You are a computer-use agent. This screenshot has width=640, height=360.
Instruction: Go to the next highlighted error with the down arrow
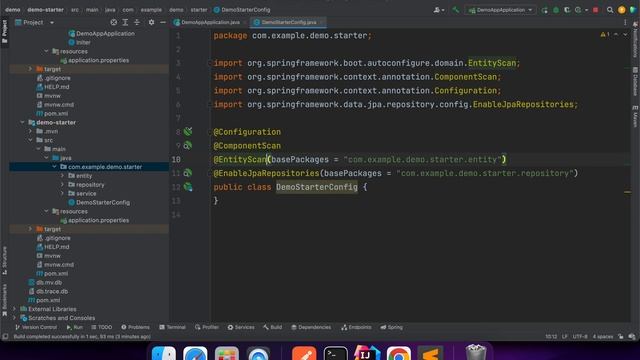pyautogui.click(x=625, y=35)
